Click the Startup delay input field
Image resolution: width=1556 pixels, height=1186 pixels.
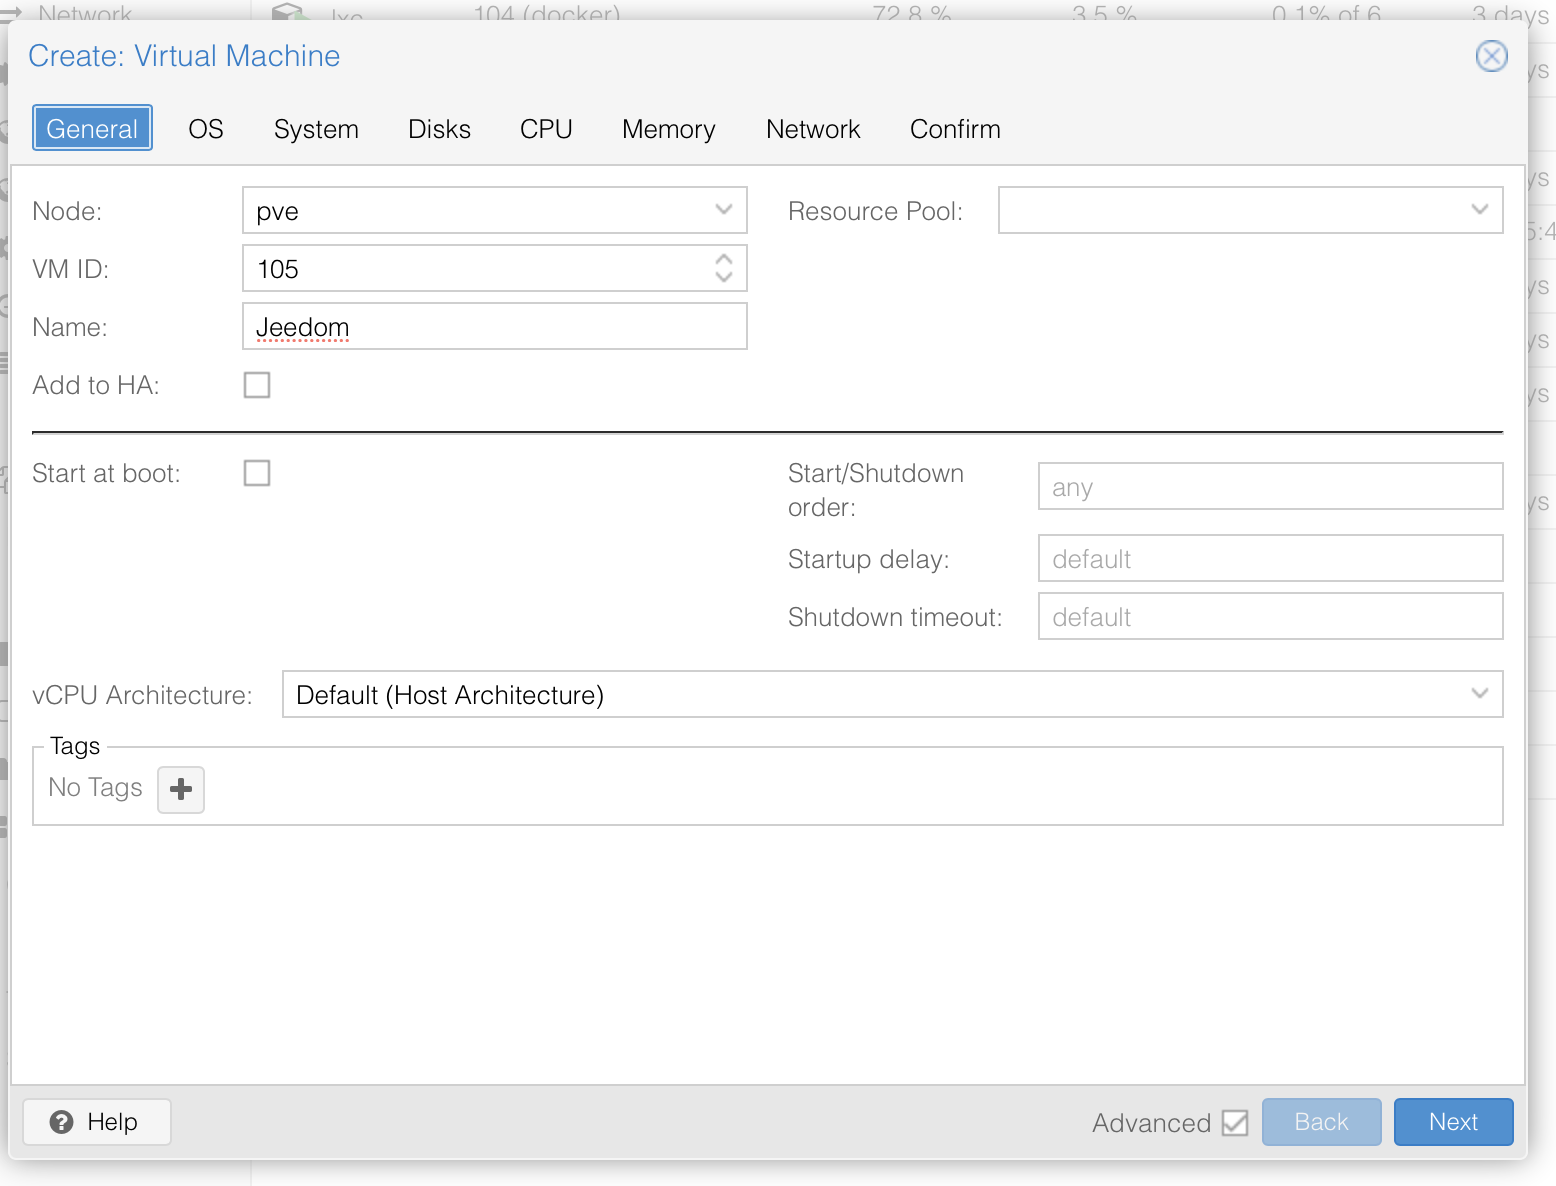1270,558
